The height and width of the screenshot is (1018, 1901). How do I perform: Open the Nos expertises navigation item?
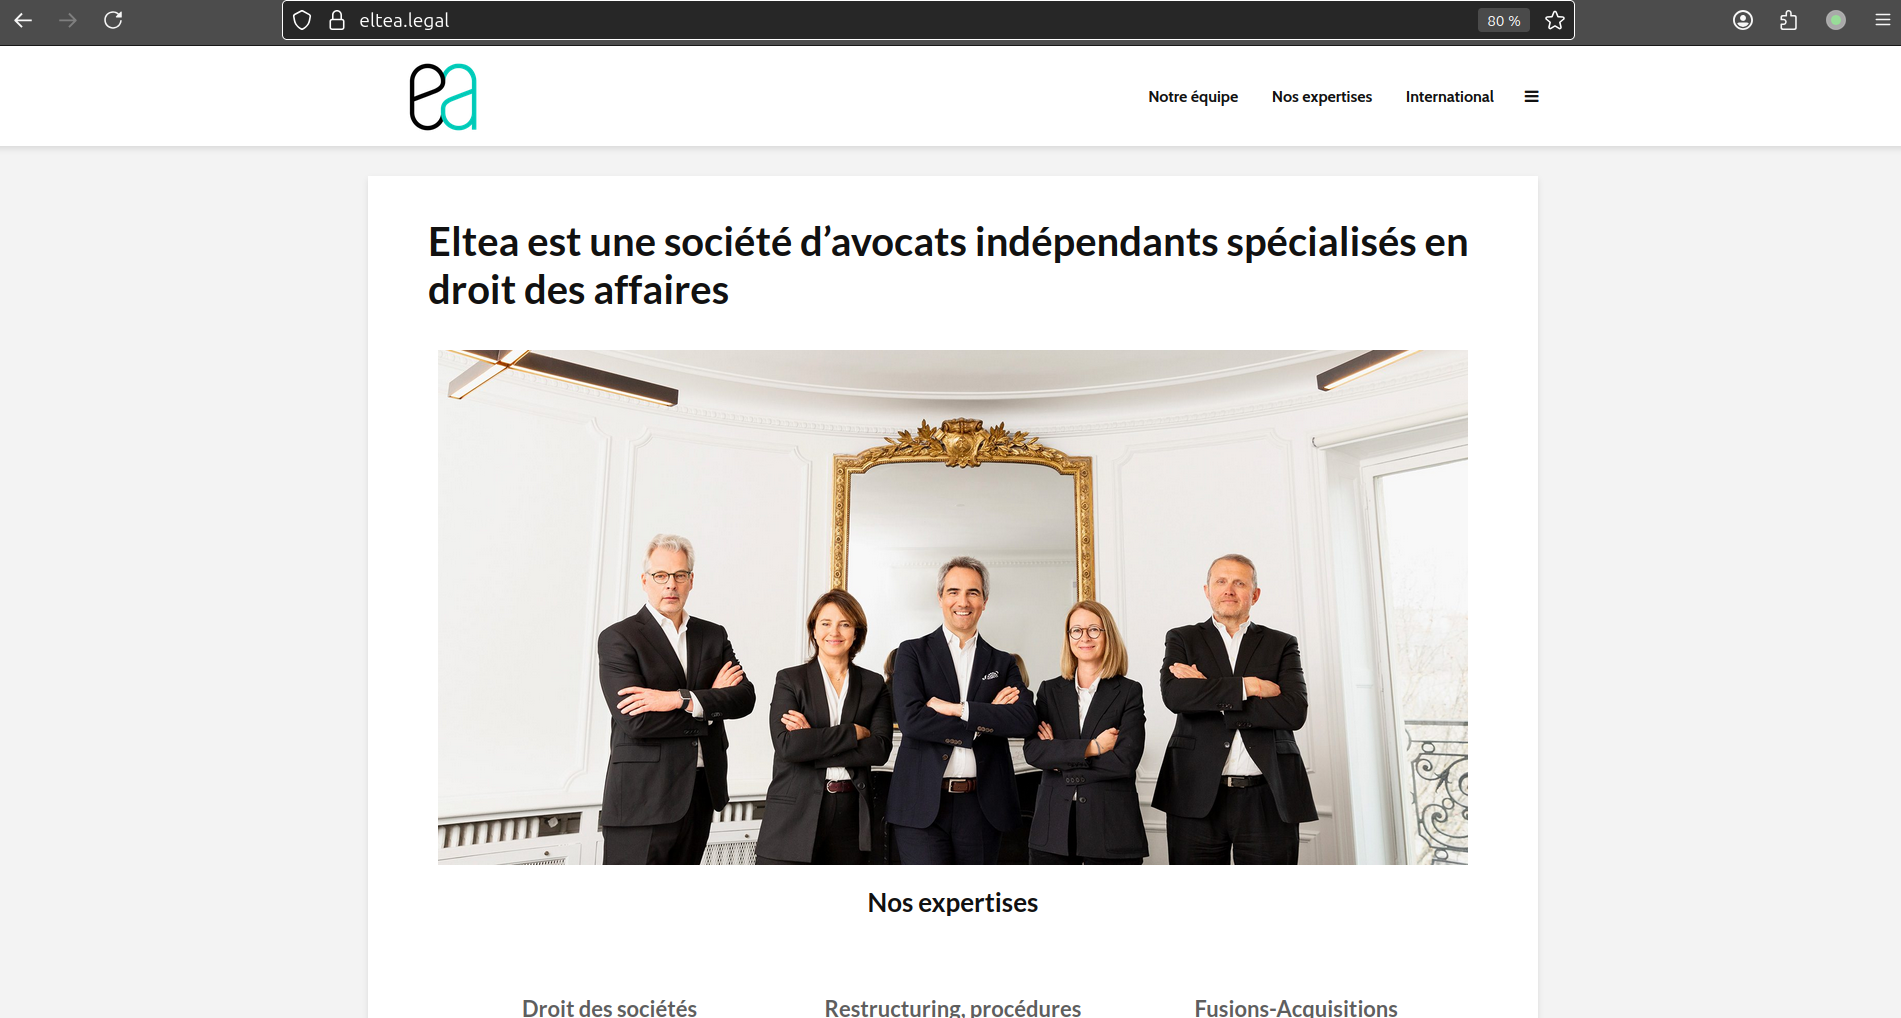[x=1322, y=97]
